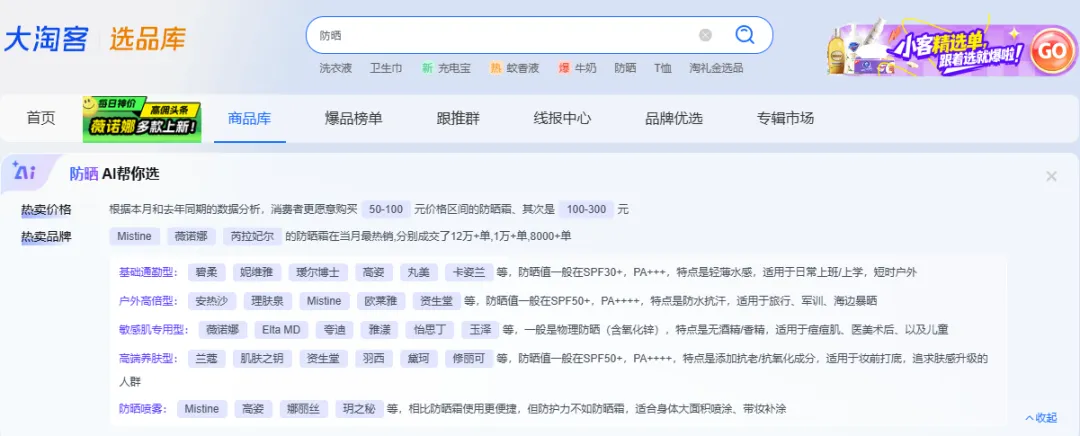Click the 户外高倍型 category label

(x=149, y=301)
